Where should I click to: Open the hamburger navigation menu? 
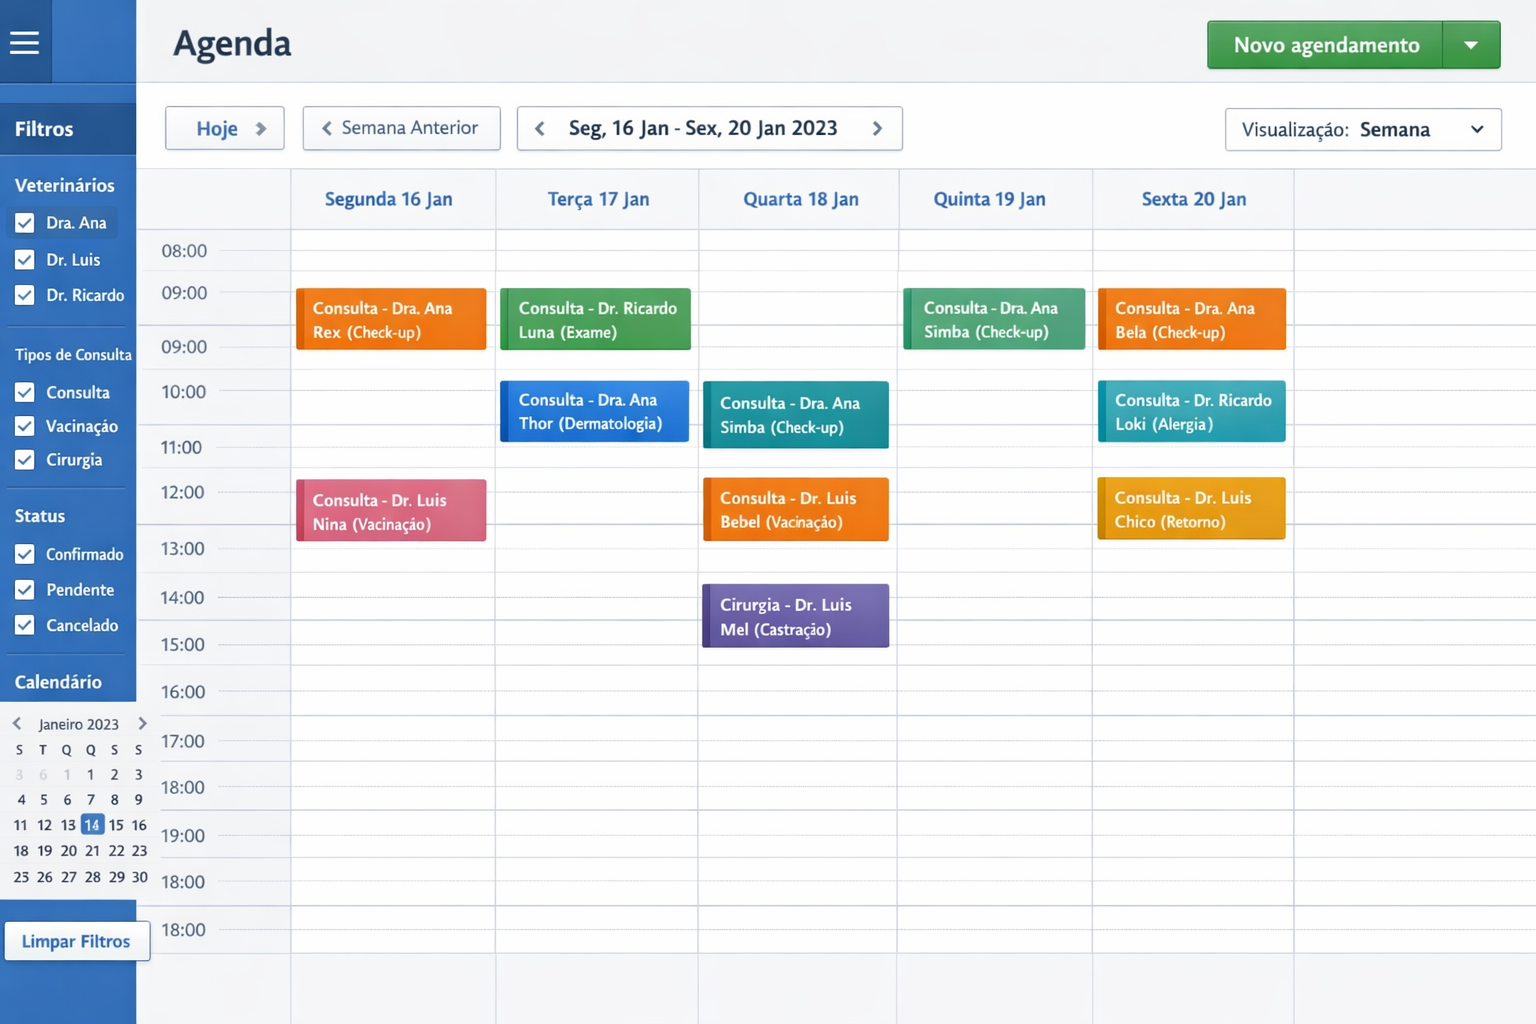(x=25, y=41)
